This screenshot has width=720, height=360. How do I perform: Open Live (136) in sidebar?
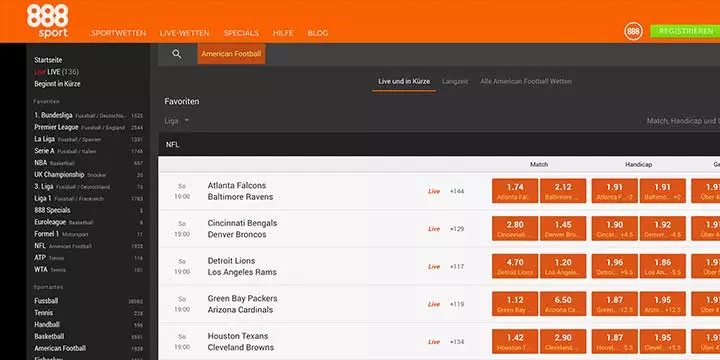(x=56, y=72)
